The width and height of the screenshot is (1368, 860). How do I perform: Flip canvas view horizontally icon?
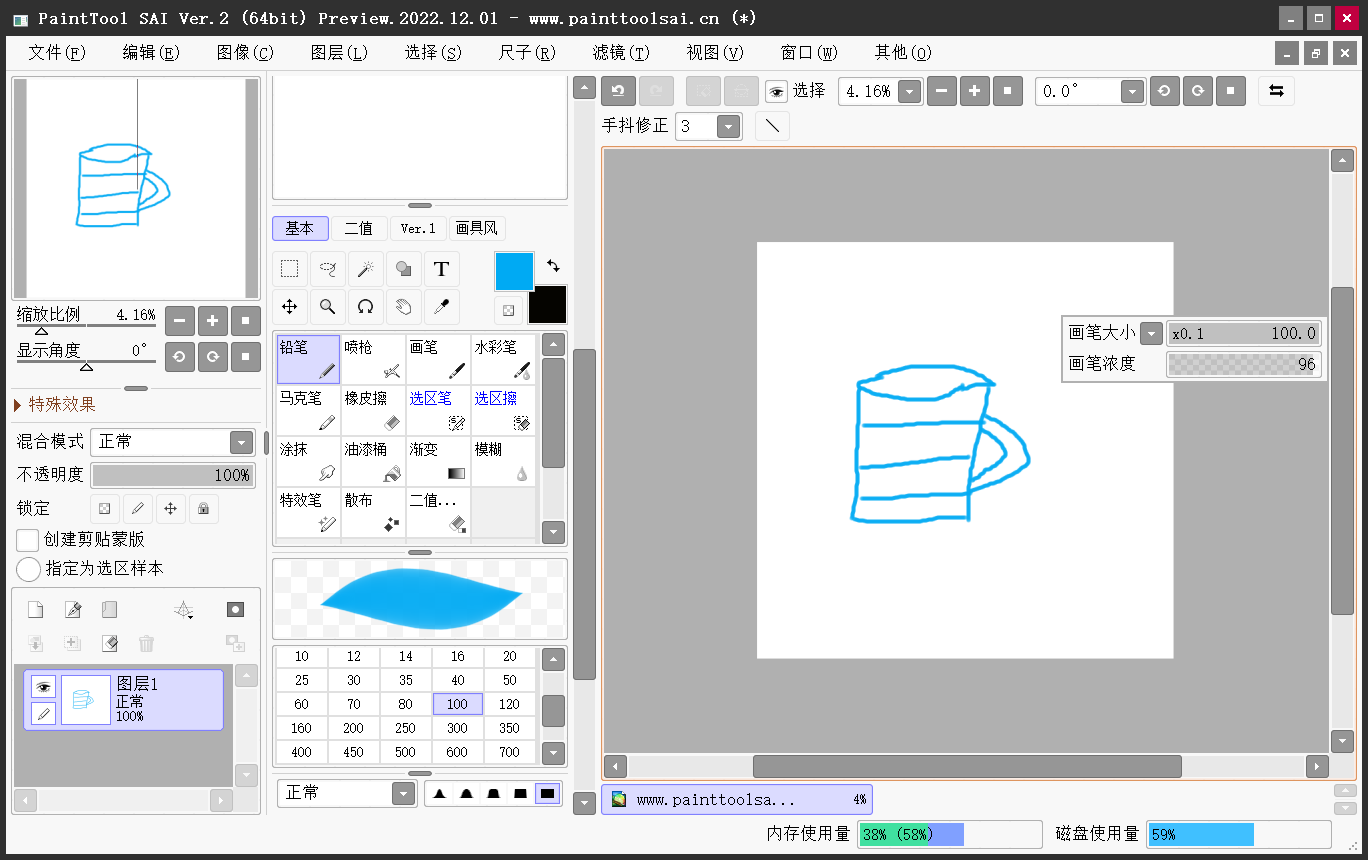click(1276, 91)
